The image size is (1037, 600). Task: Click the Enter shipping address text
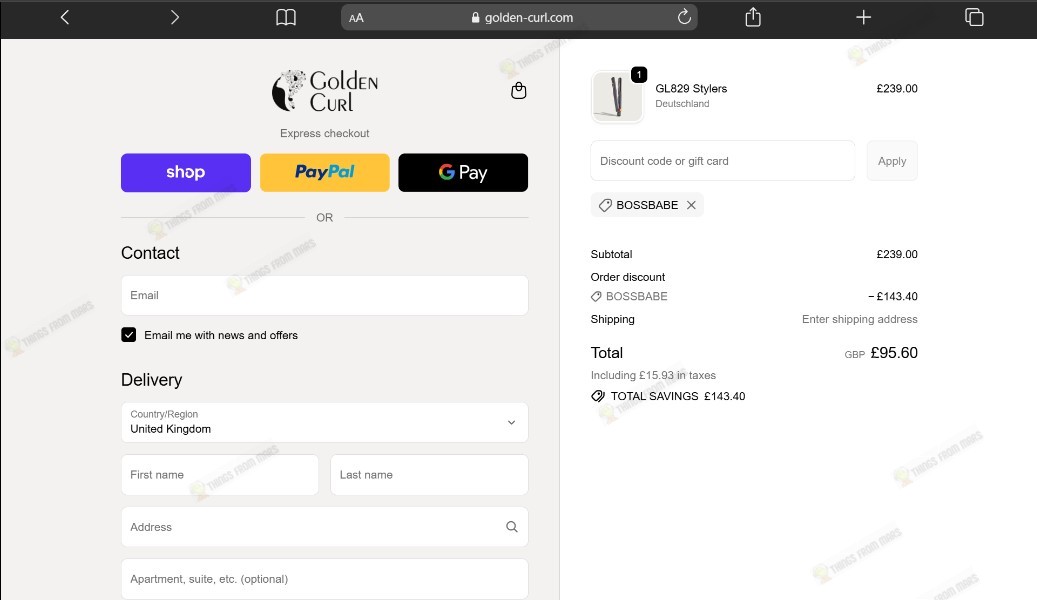coord(860,319)
